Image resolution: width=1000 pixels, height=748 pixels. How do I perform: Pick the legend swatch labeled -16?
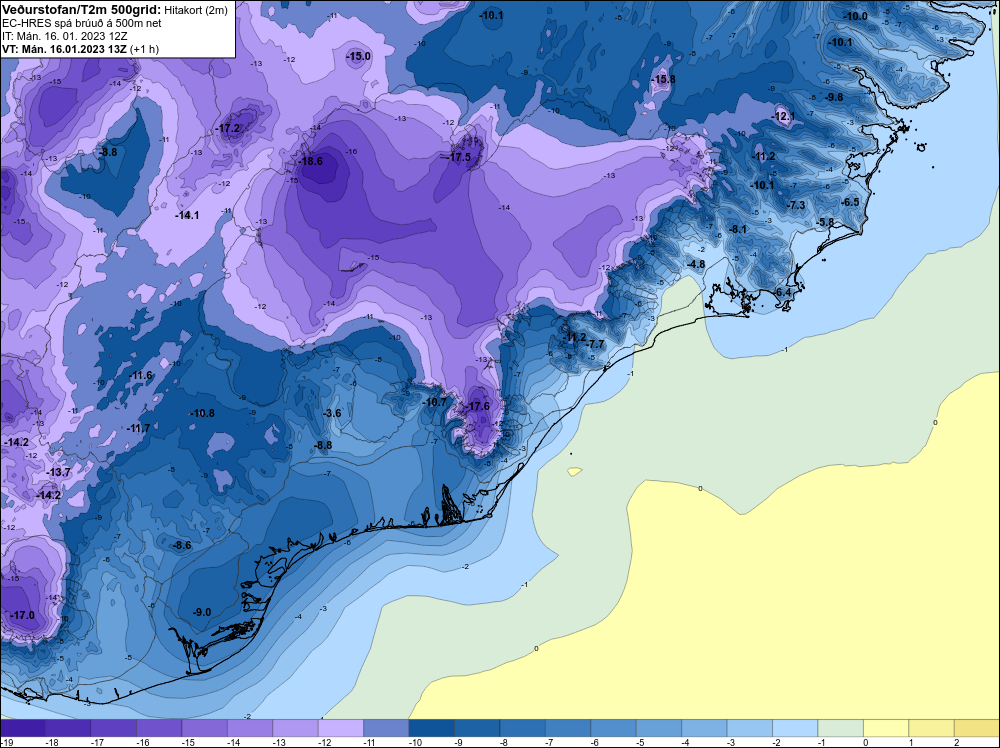click(159, 728)
